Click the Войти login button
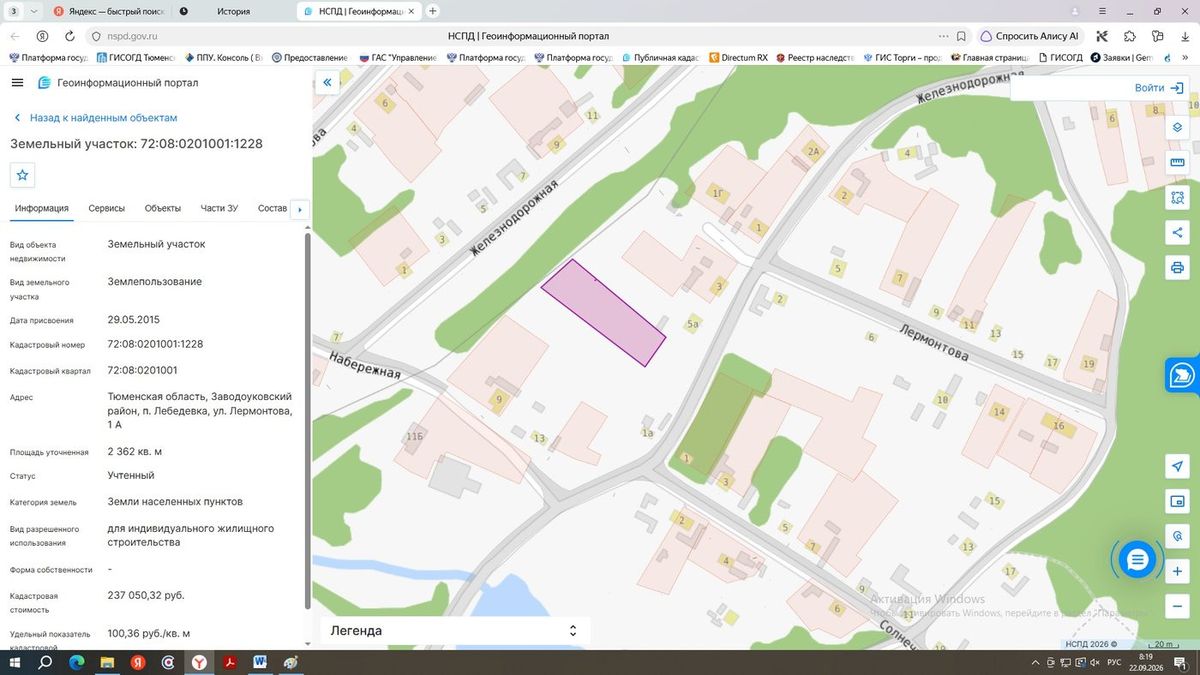1200x675 pixels. tap(1159, 88)
